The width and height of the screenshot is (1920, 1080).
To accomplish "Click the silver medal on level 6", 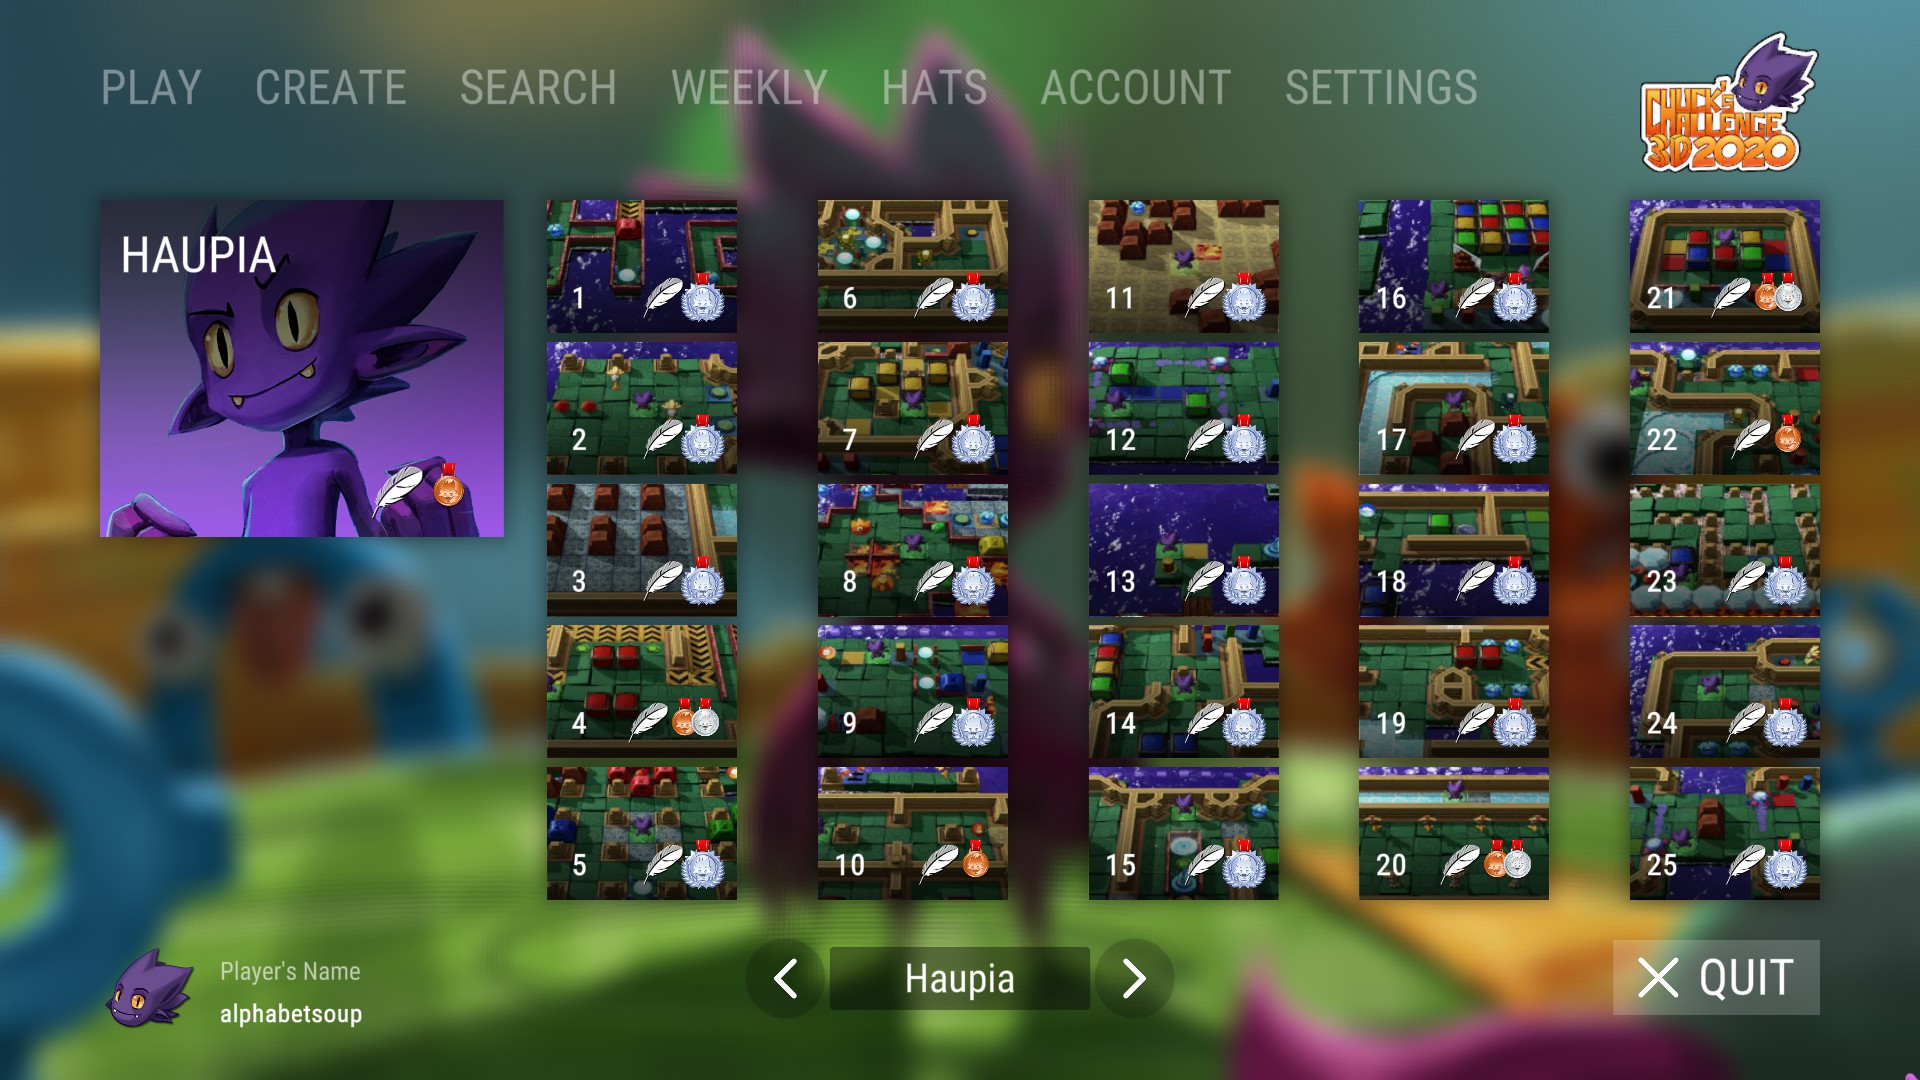I will [973, 298].
